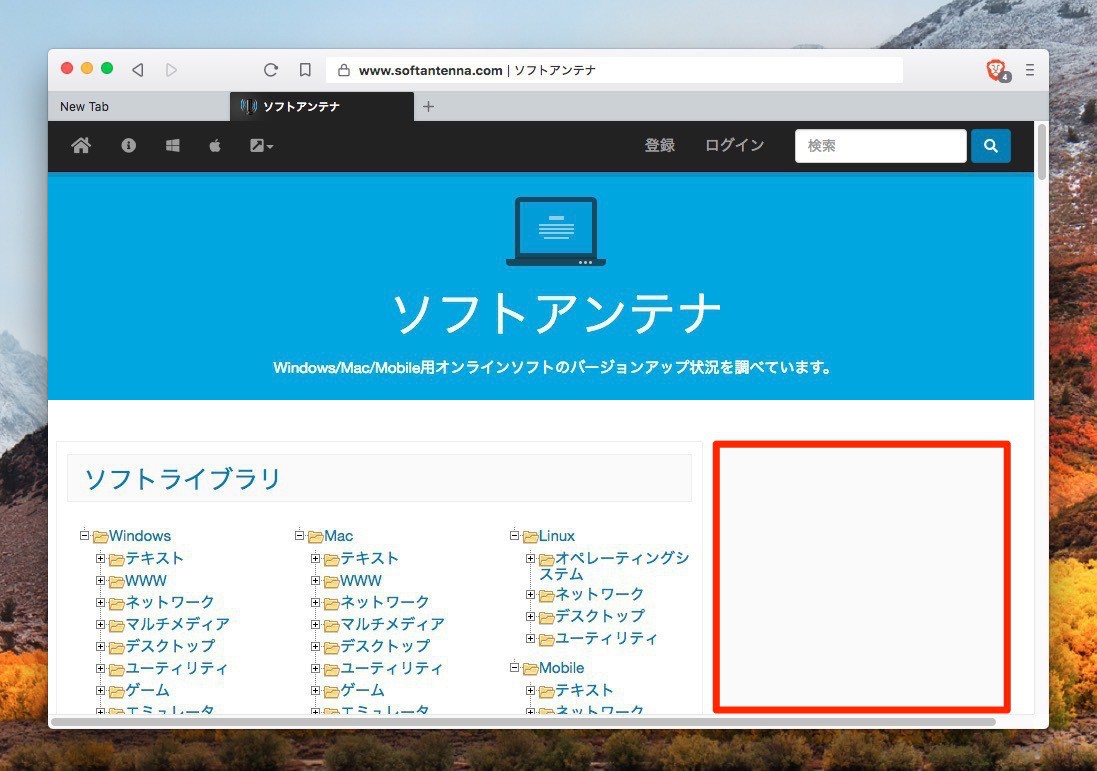
Task: Open デスクトップ under Windows
Action: click(170, 646)
